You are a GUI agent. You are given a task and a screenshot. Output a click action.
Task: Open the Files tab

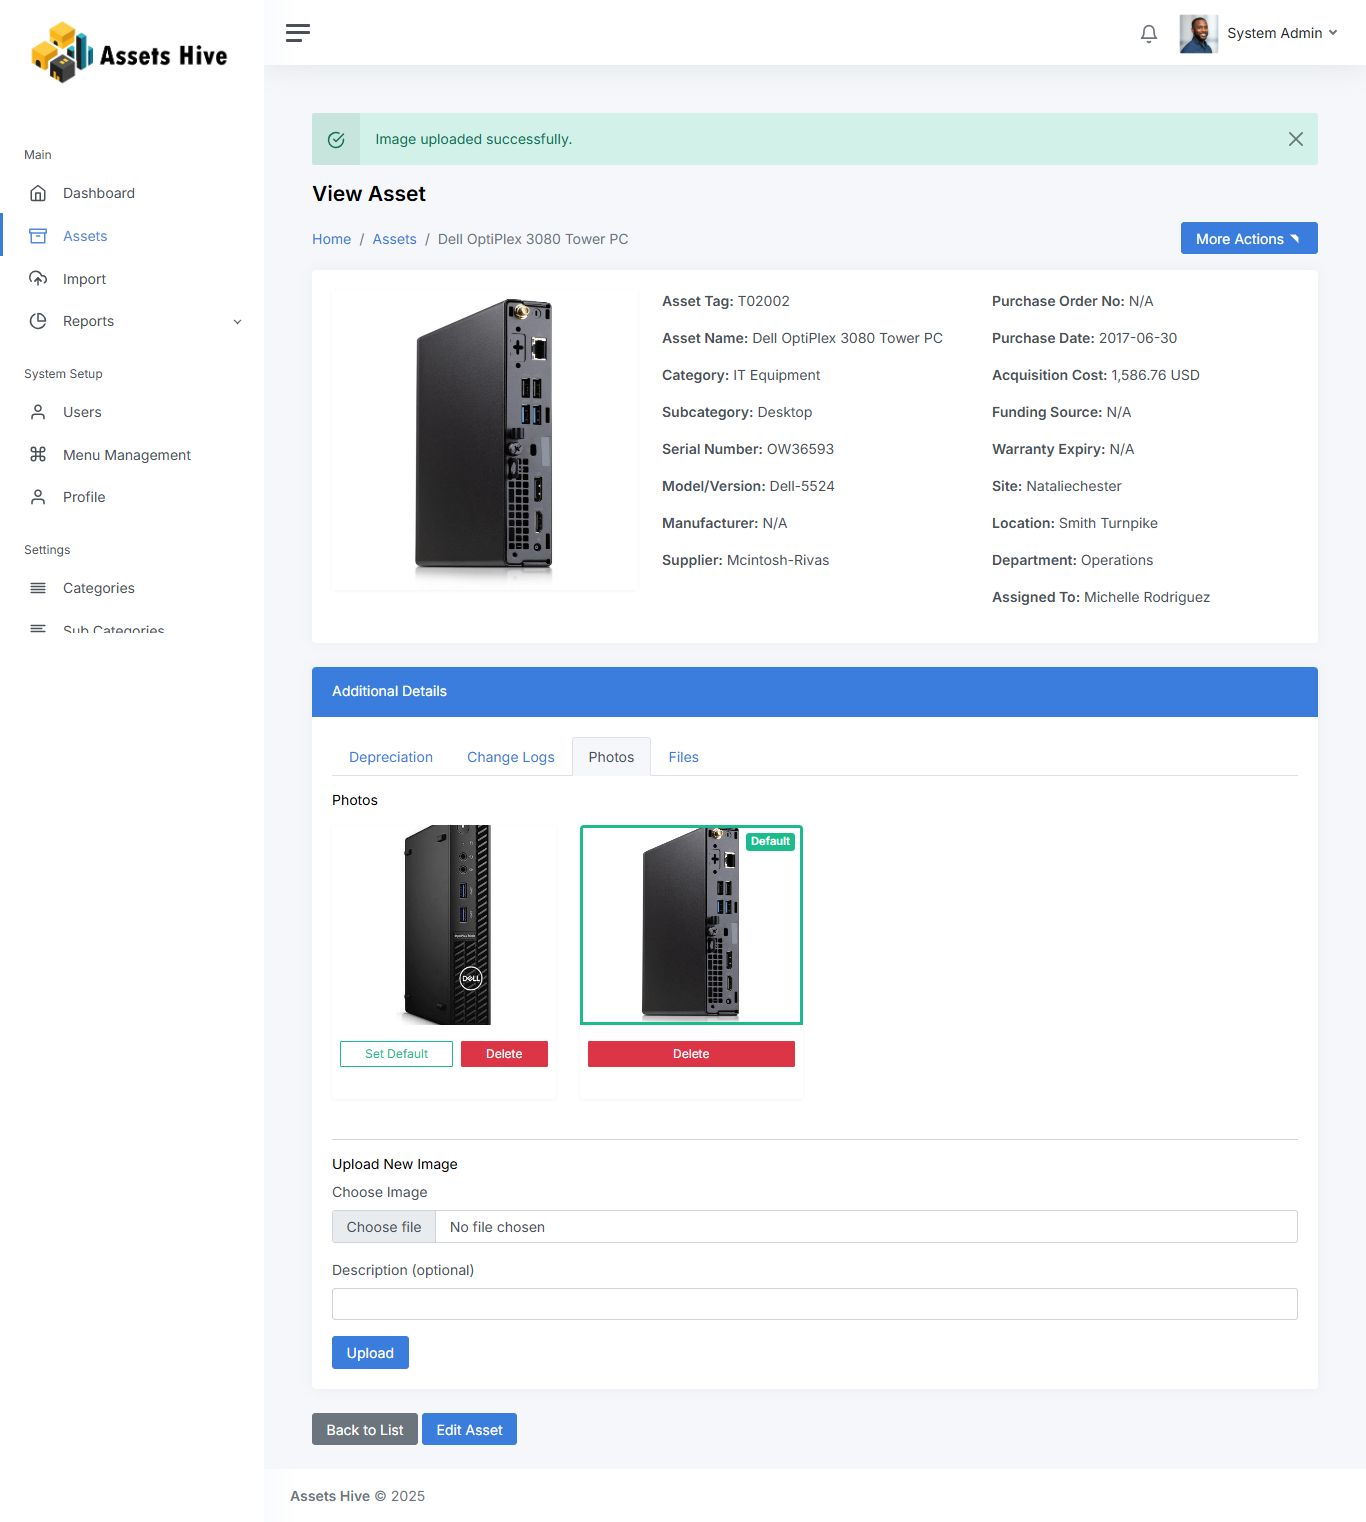683,757
